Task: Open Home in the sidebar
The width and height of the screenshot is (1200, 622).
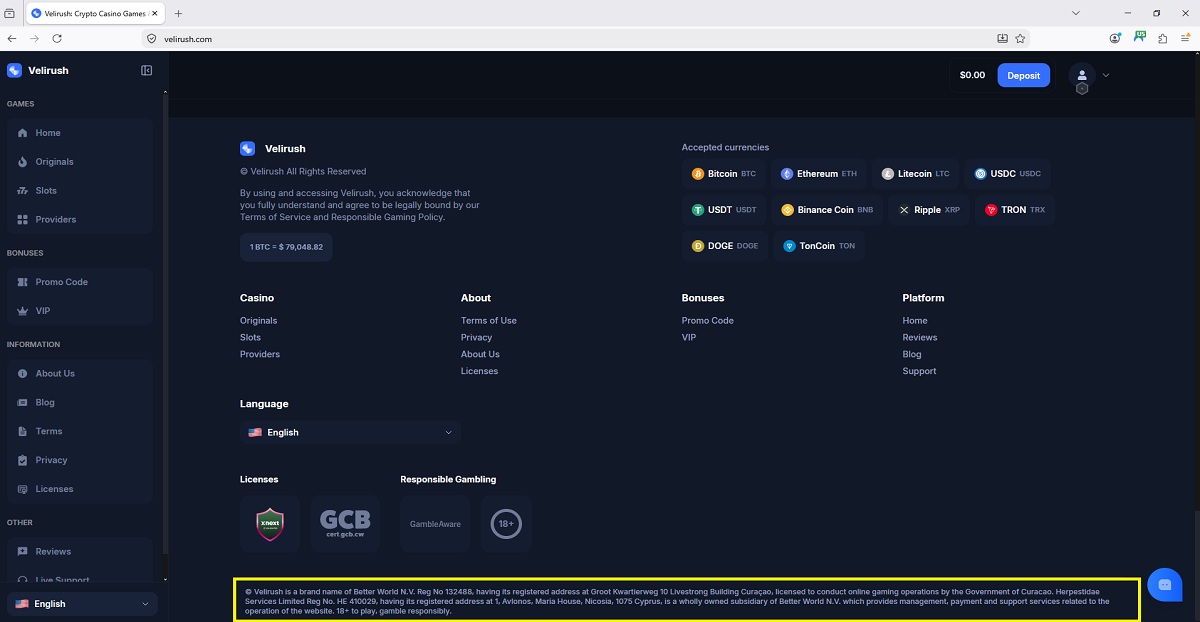Action: (80, 133)
